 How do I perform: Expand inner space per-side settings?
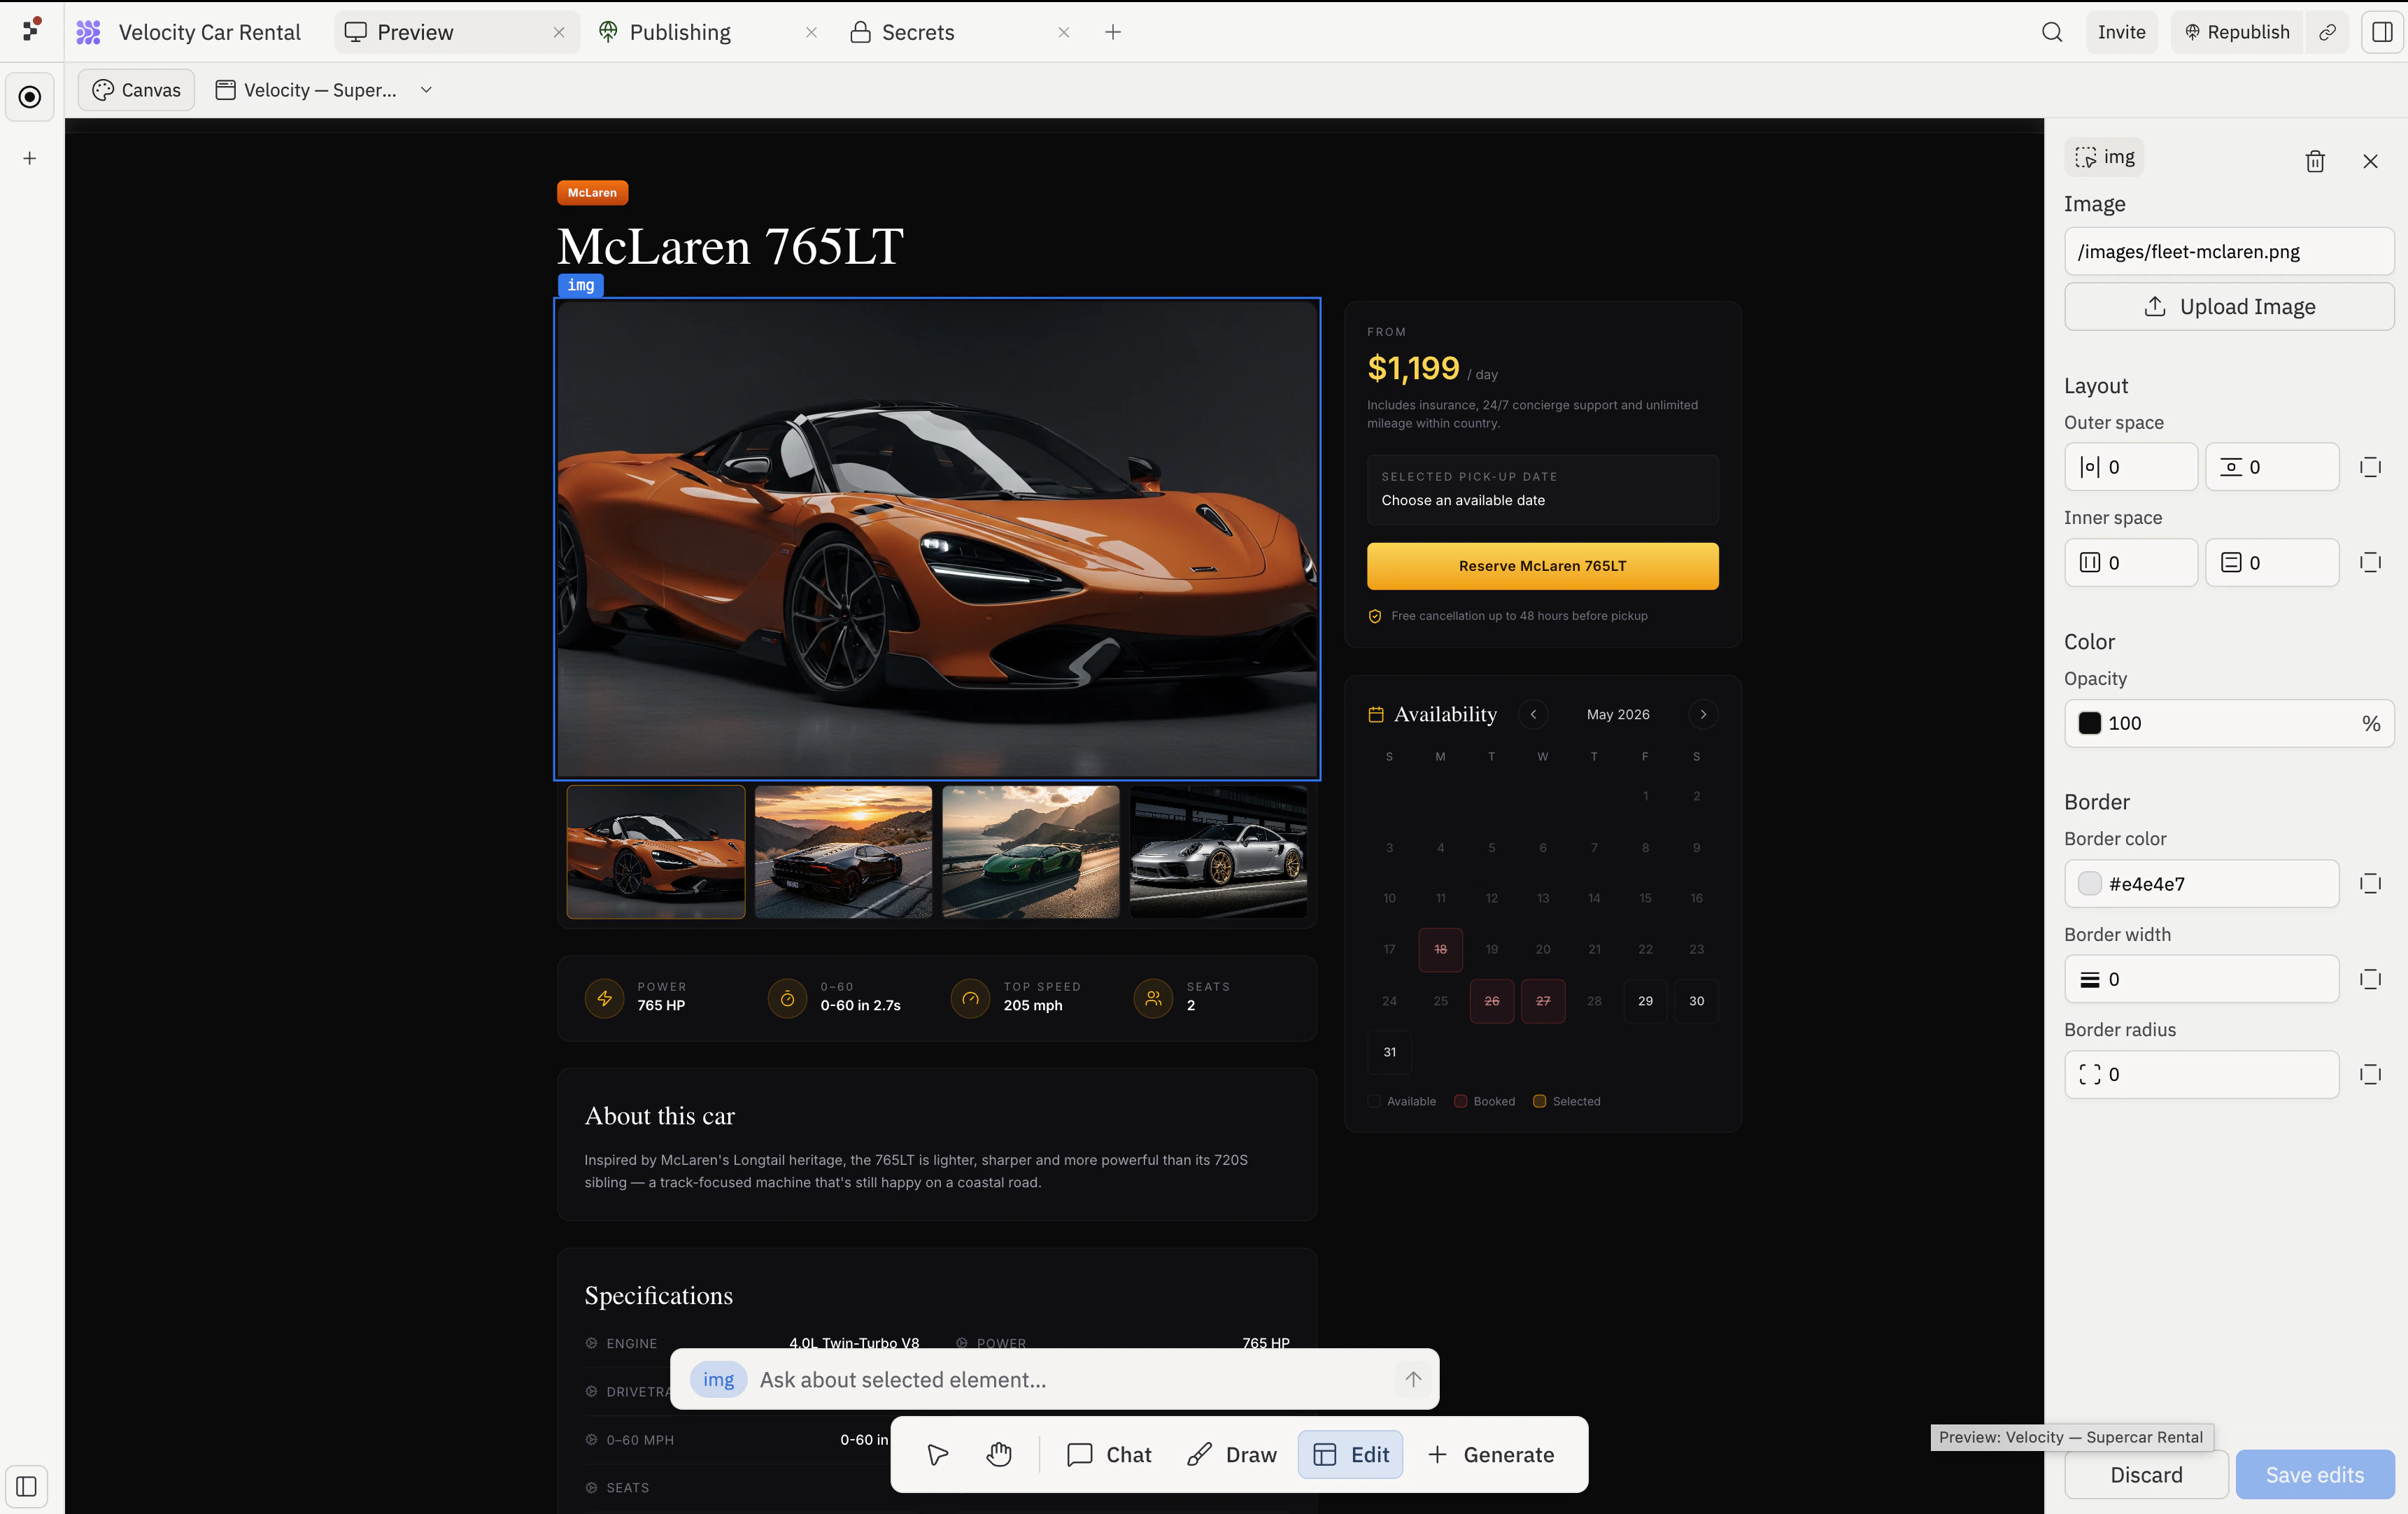2370,562
